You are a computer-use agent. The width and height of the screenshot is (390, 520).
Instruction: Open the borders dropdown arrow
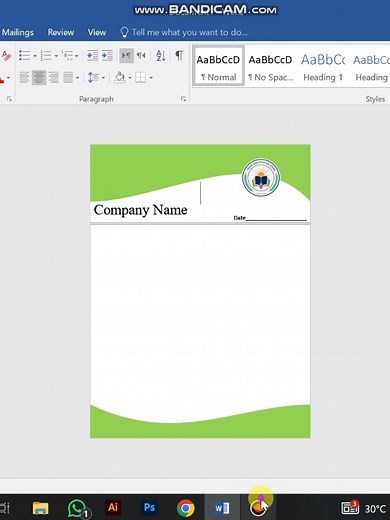(151, 78)
